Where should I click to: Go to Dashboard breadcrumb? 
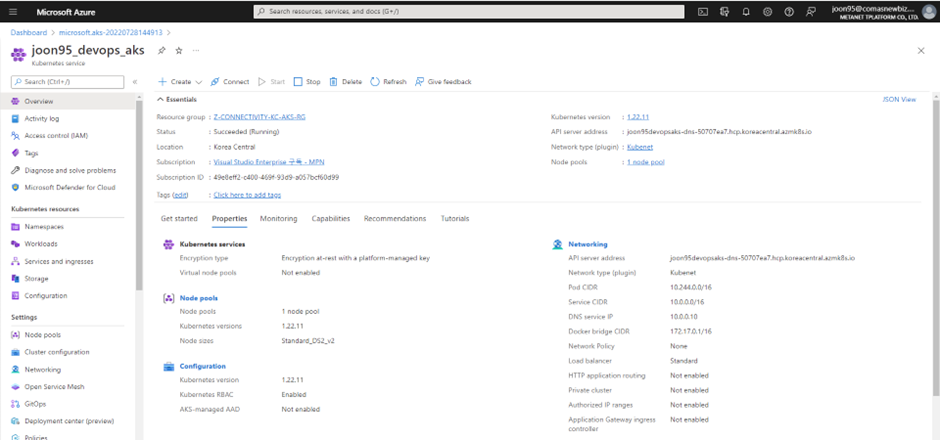28,32
